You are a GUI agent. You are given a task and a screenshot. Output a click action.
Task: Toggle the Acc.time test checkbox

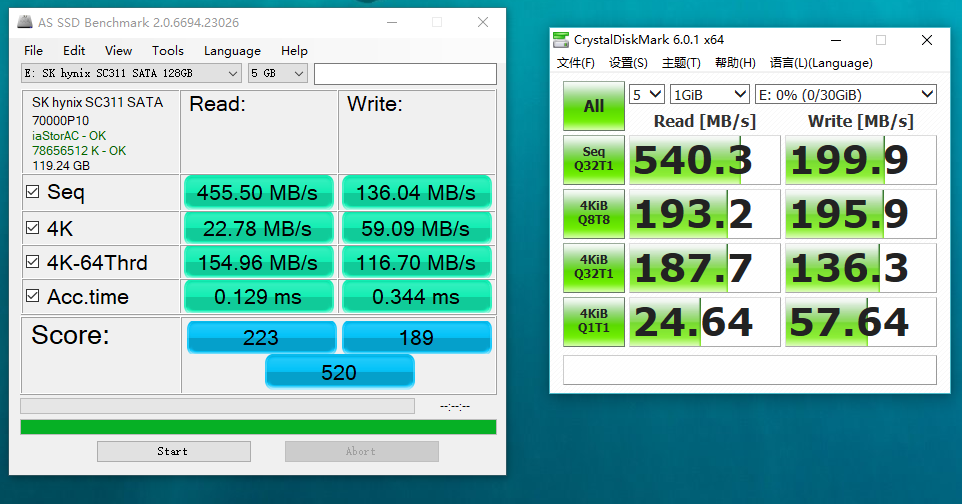point(33,296)
